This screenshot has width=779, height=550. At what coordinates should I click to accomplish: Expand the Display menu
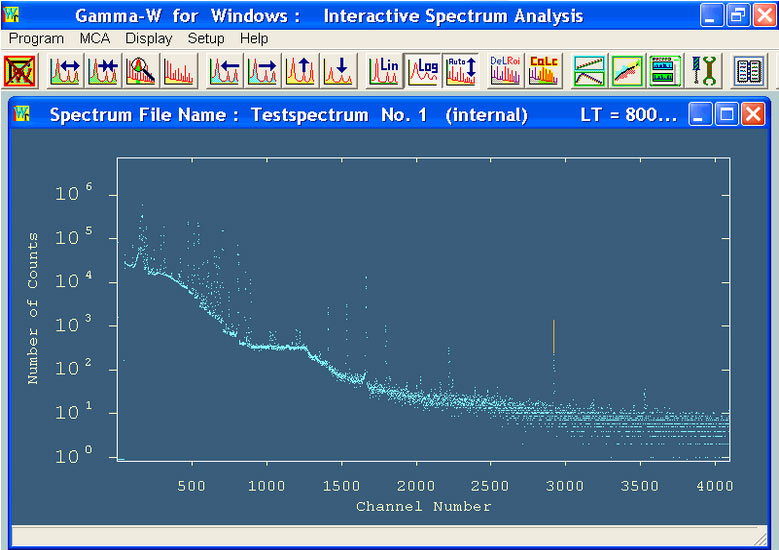[x=149, y=38]
